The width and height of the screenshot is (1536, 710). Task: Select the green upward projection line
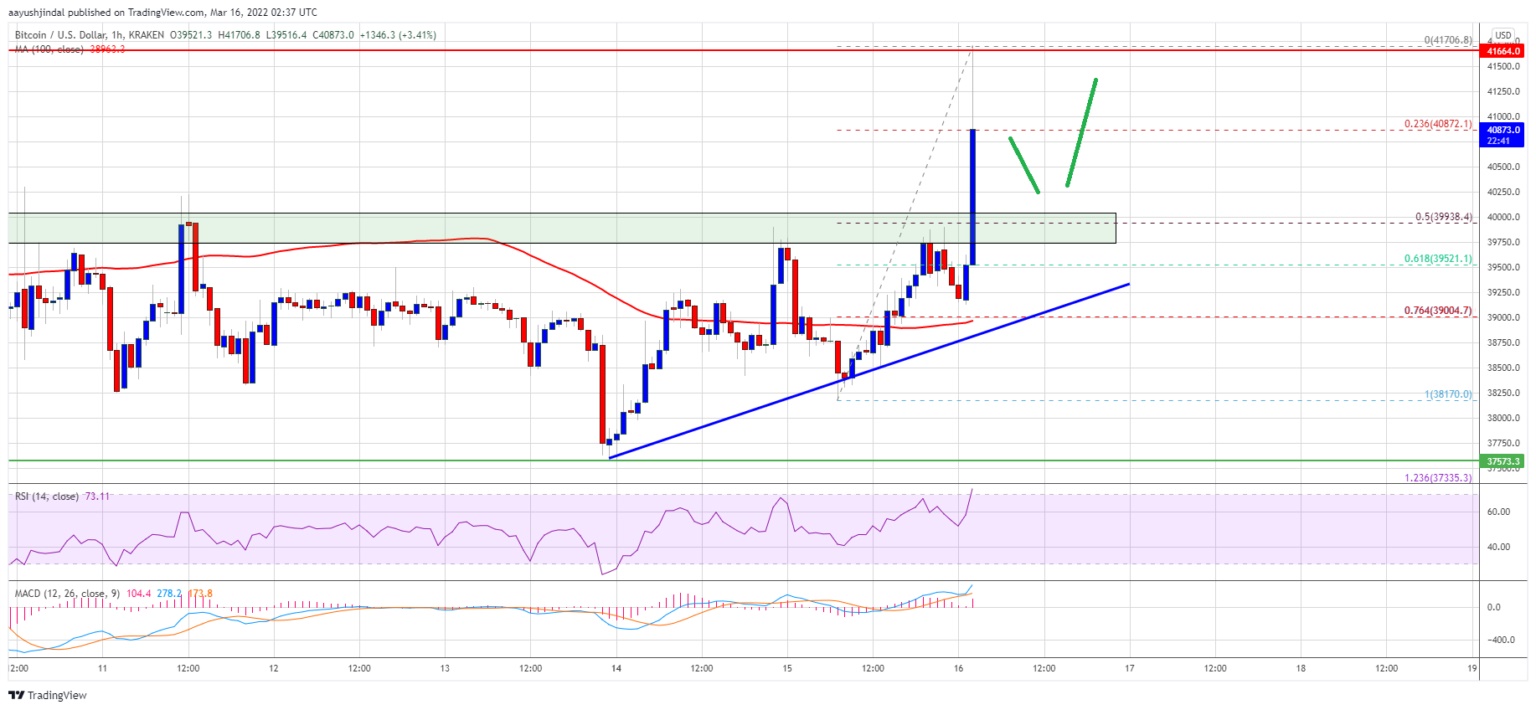click(x=1082, y=132)
